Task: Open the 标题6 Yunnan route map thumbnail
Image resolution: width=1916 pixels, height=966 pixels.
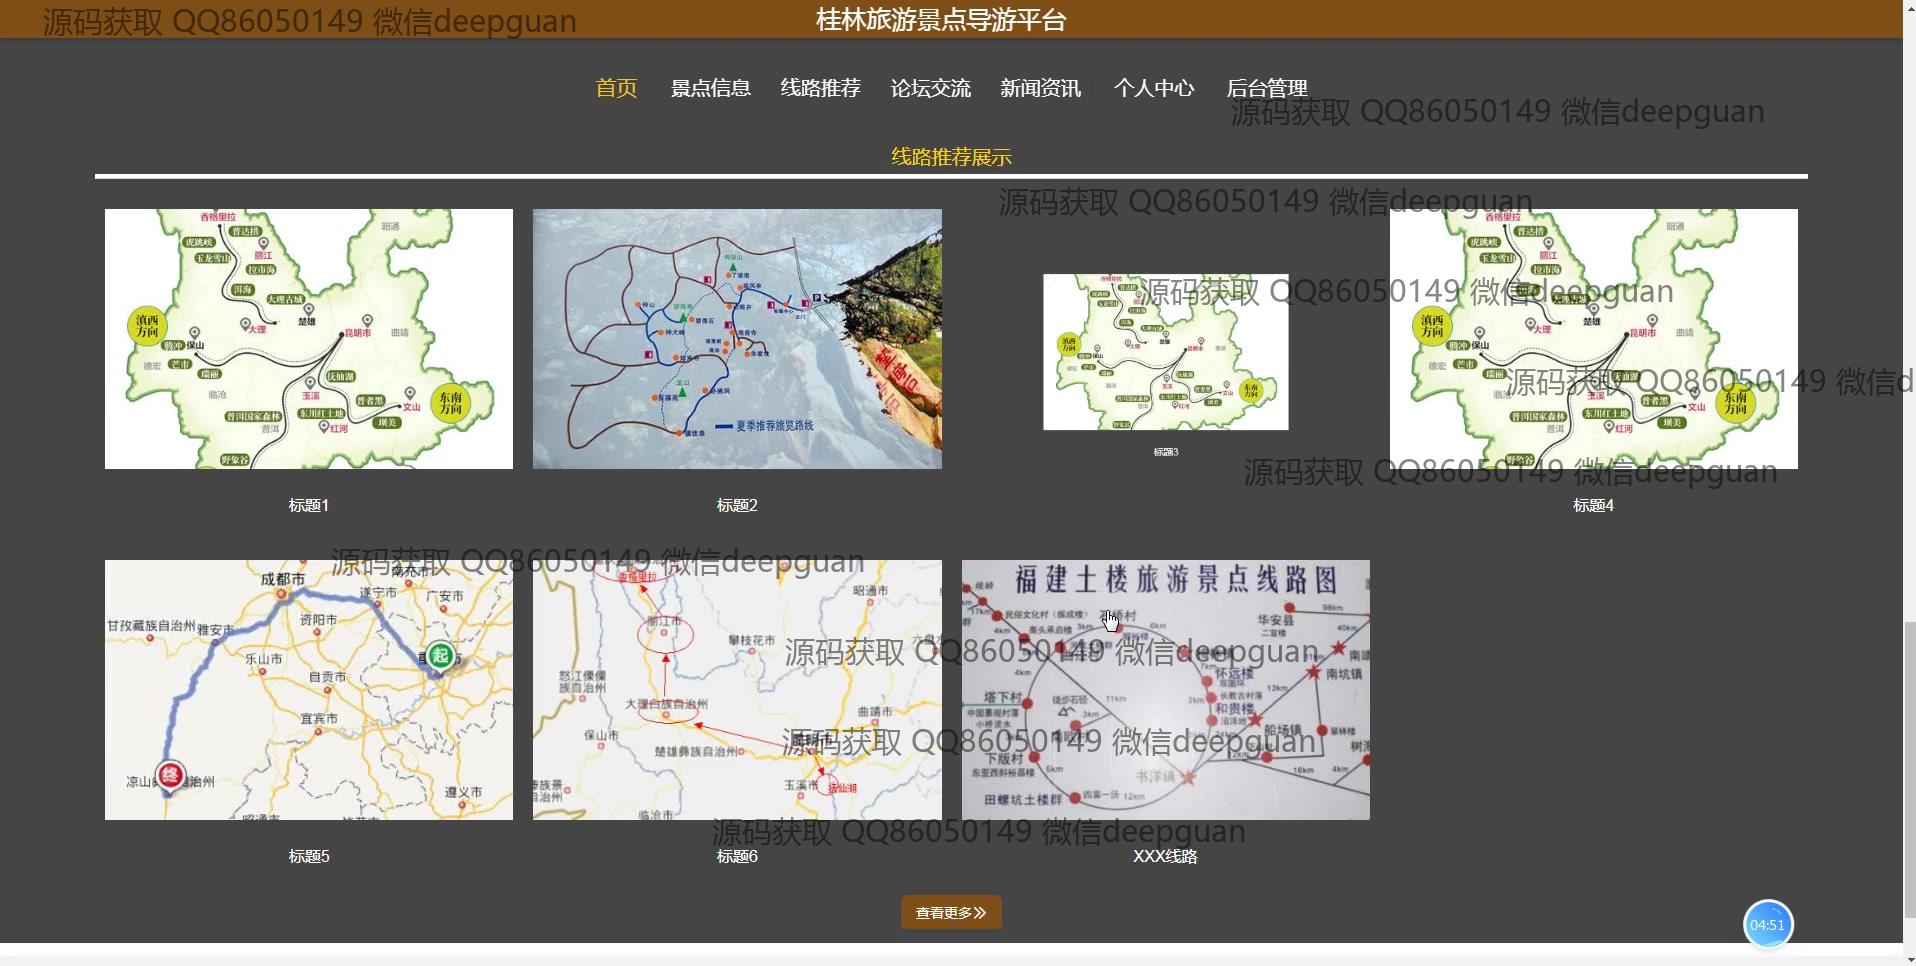Action: click(x=736, y=689)
